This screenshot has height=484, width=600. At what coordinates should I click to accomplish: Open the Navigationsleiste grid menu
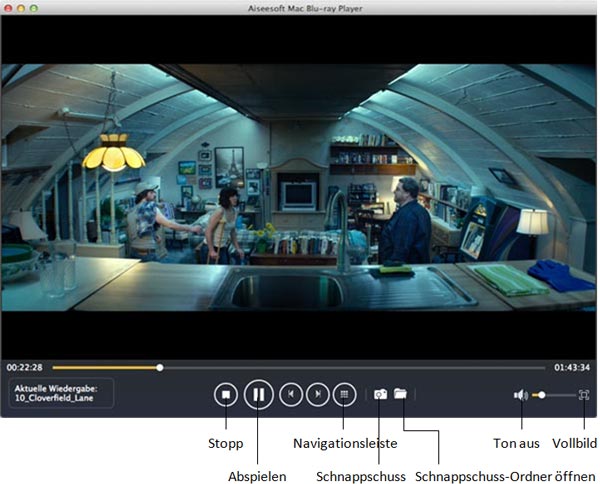click(x=344, y=394)
